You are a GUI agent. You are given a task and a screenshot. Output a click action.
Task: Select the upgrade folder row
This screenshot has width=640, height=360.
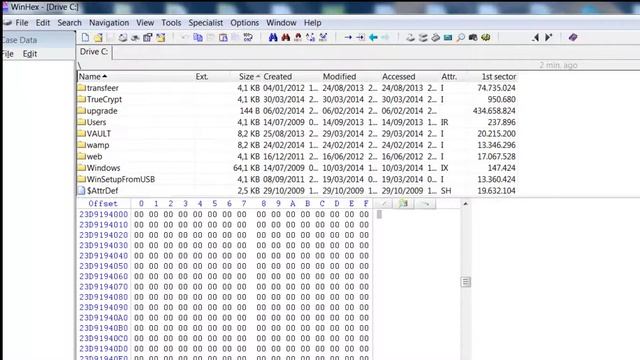[x=297, y=111]
